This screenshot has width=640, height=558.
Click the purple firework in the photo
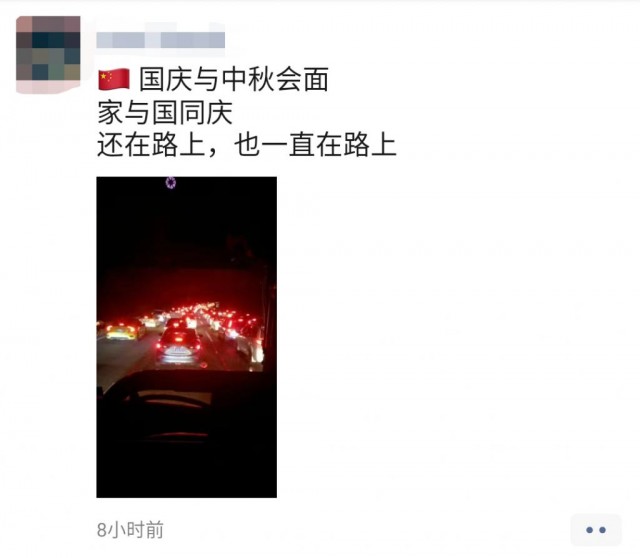tap(171, 182)
